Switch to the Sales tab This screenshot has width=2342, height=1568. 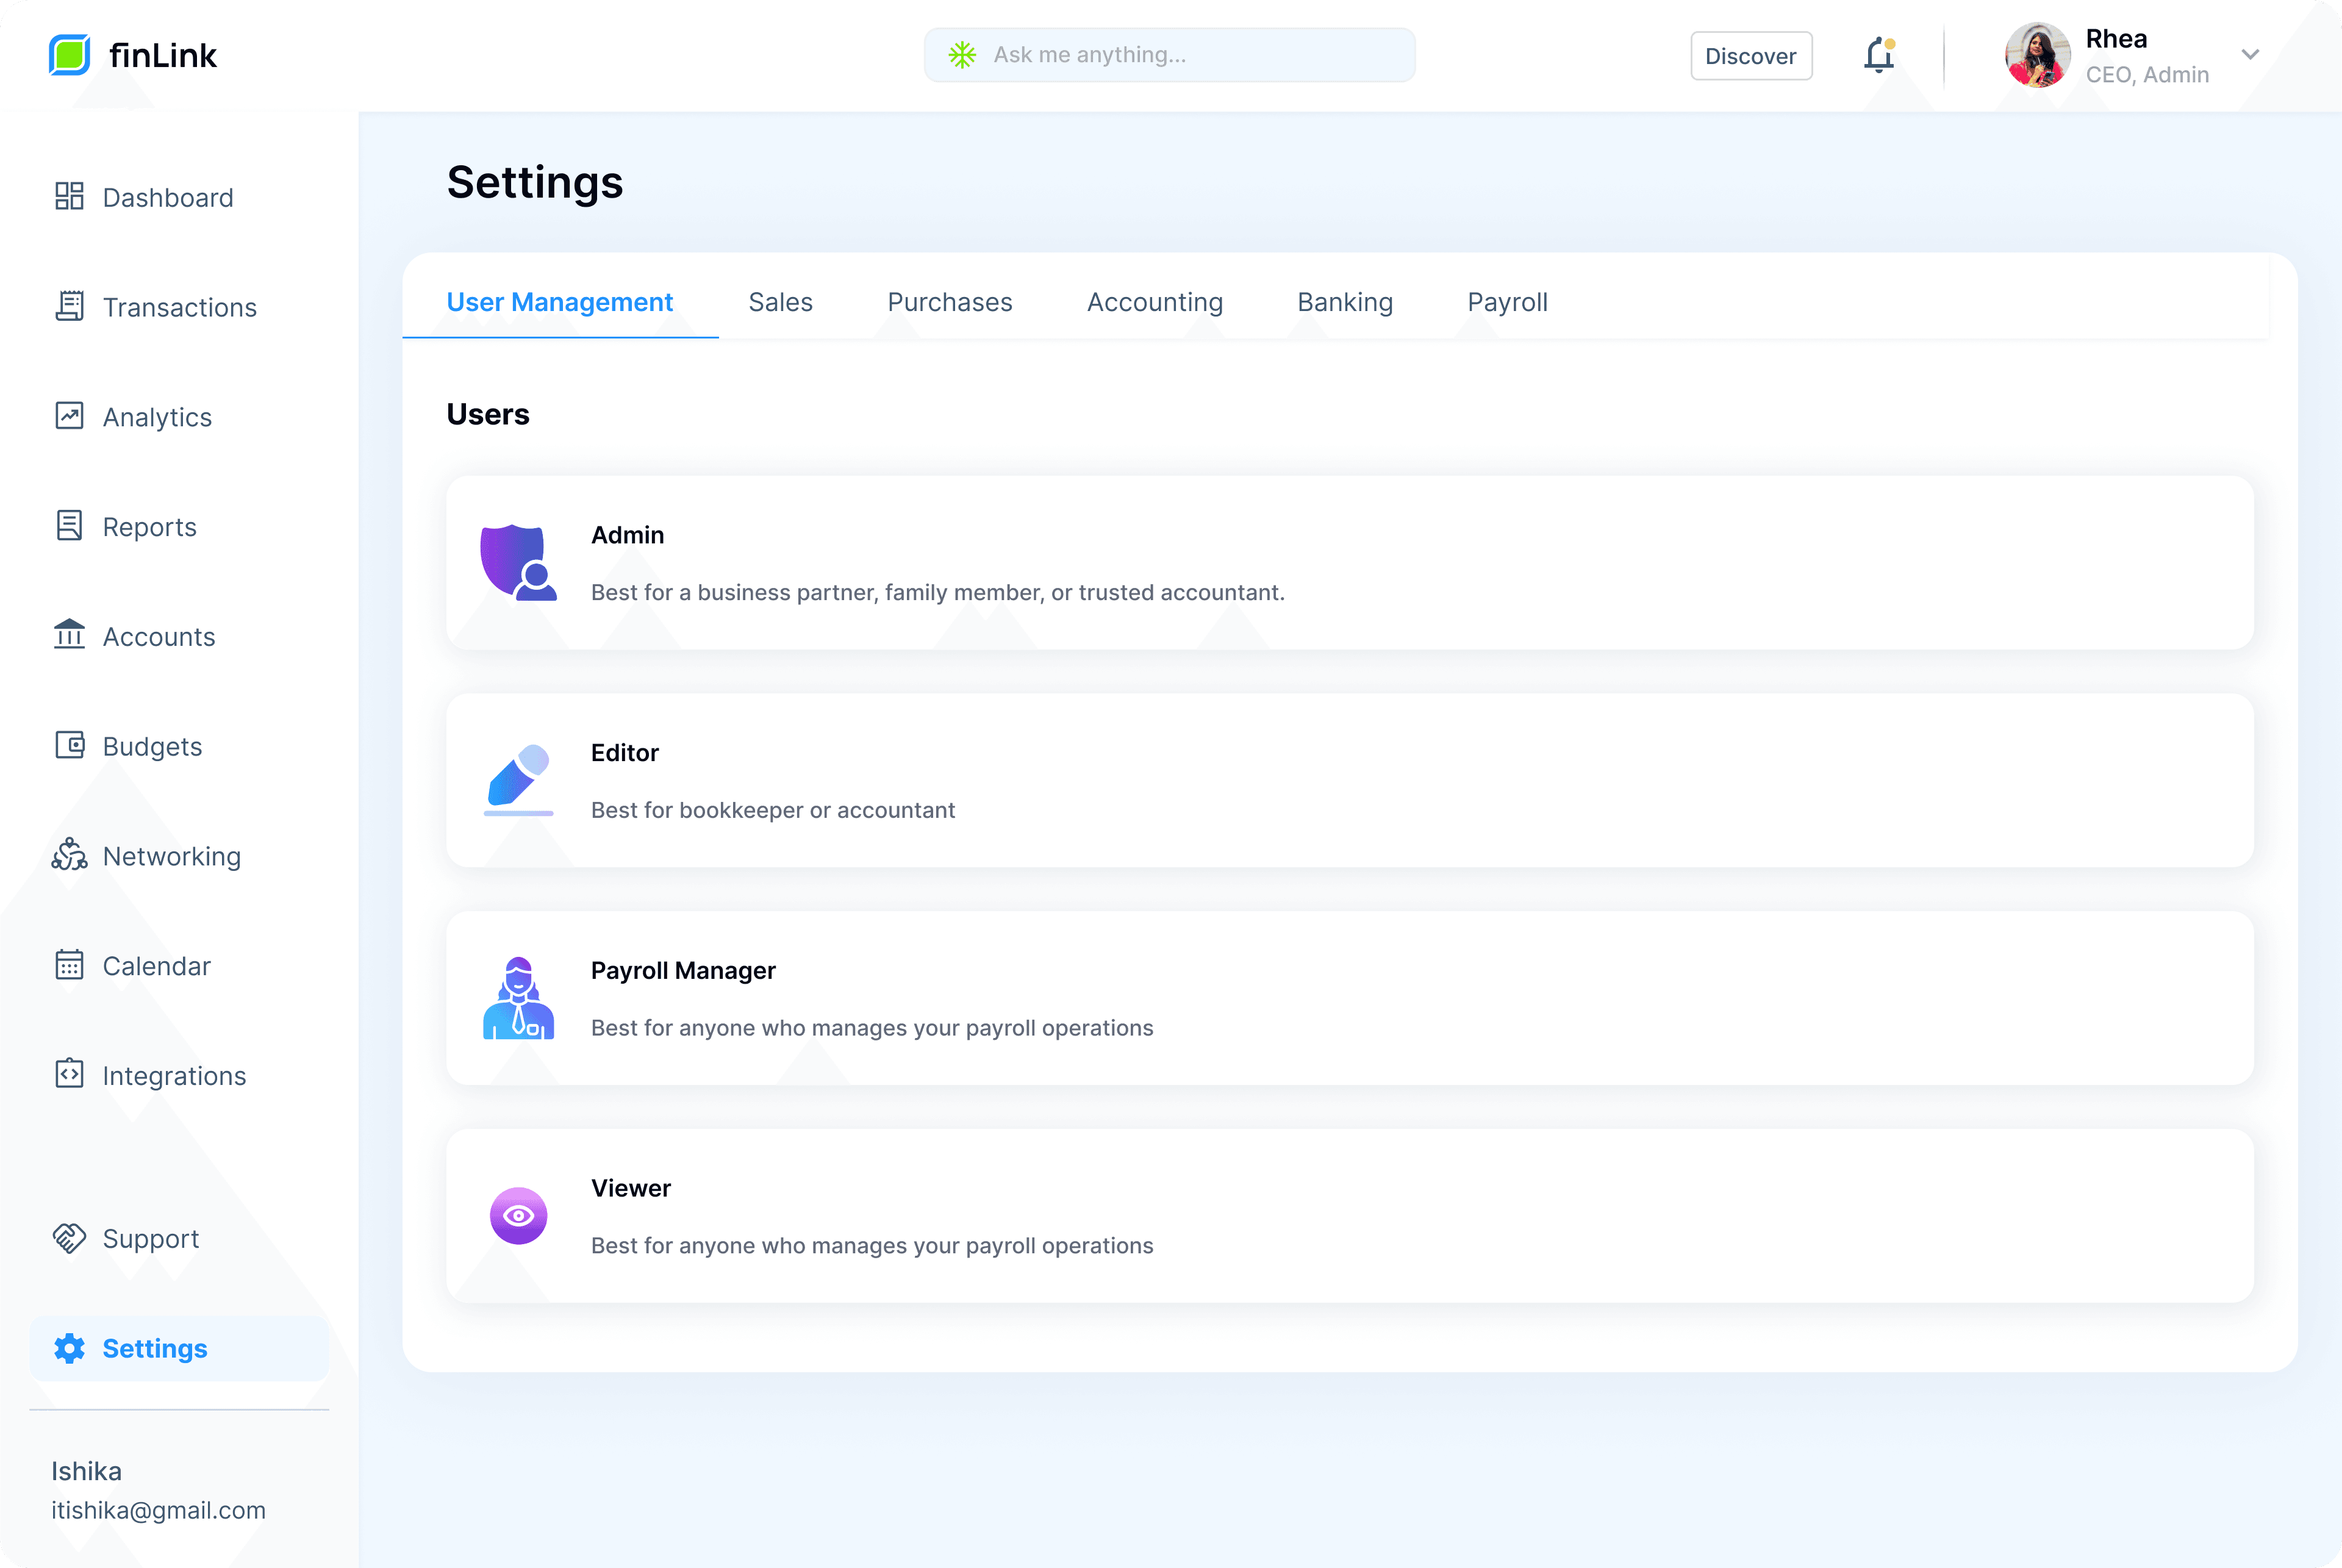[x=781, y=302]
